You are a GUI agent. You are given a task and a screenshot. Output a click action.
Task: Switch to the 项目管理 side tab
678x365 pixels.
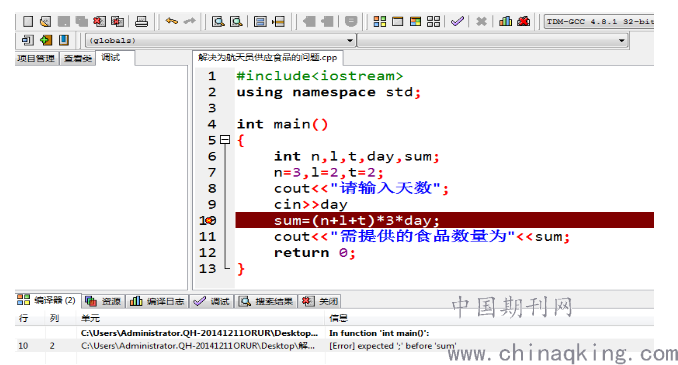pyautogui.click(x=36, y=58)
